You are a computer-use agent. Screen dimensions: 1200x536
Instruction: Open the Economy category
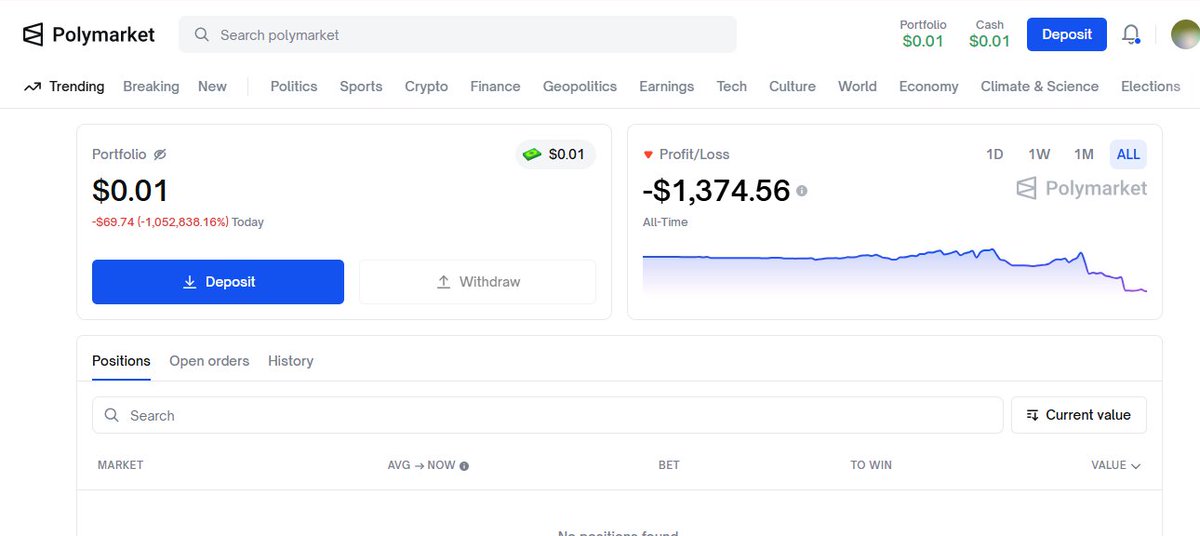(x=928, y=86)
